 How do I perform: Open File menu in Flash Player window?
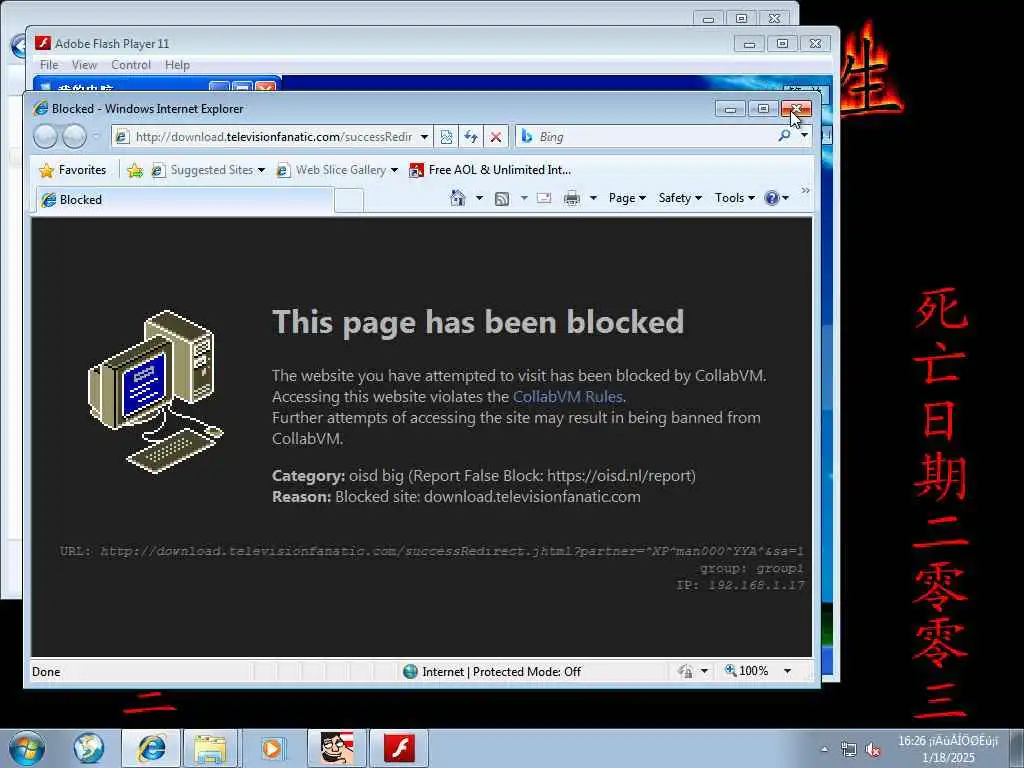pos(49,65)
